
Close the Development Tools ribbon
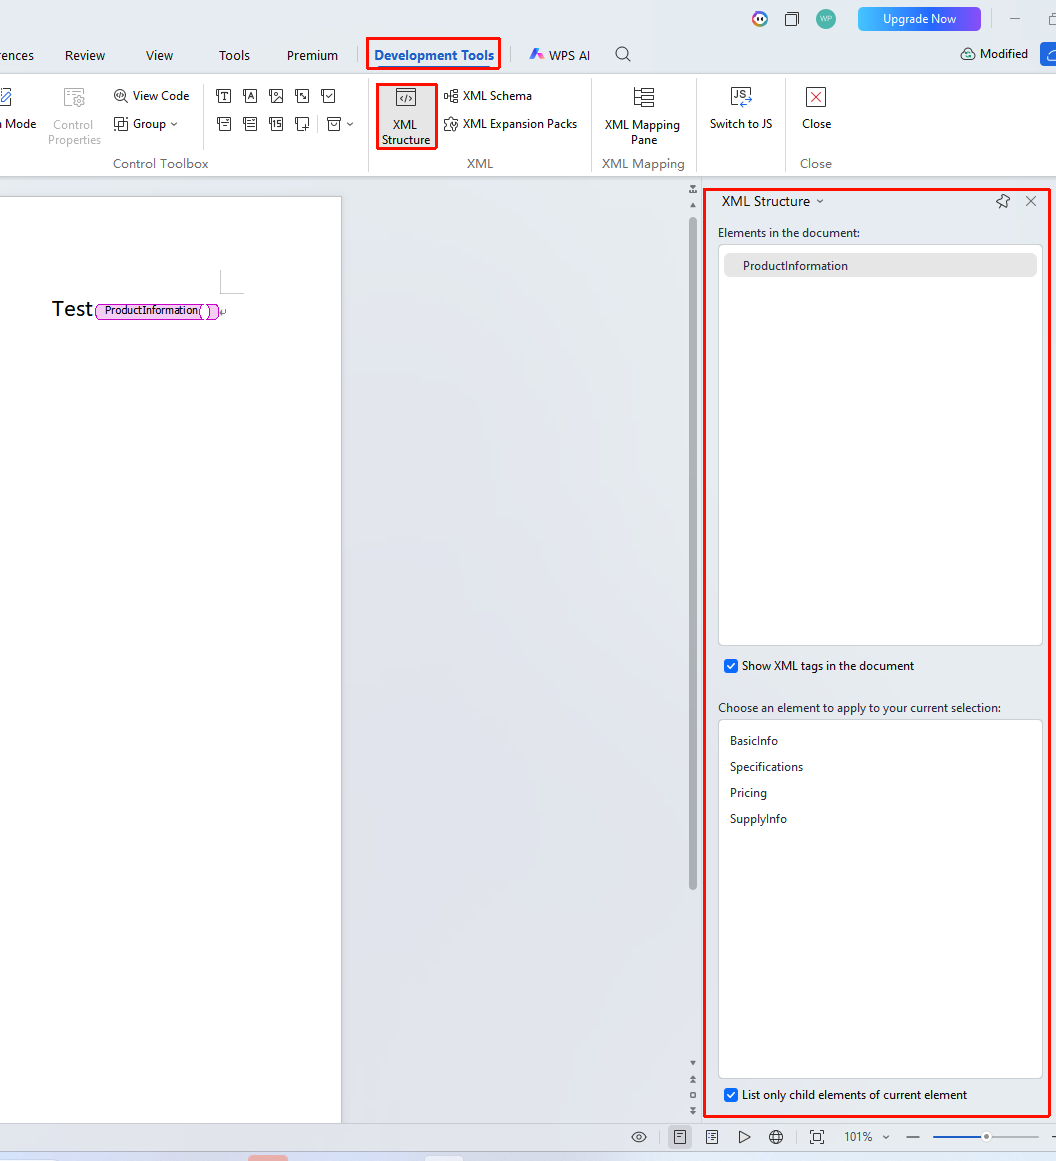816,109
